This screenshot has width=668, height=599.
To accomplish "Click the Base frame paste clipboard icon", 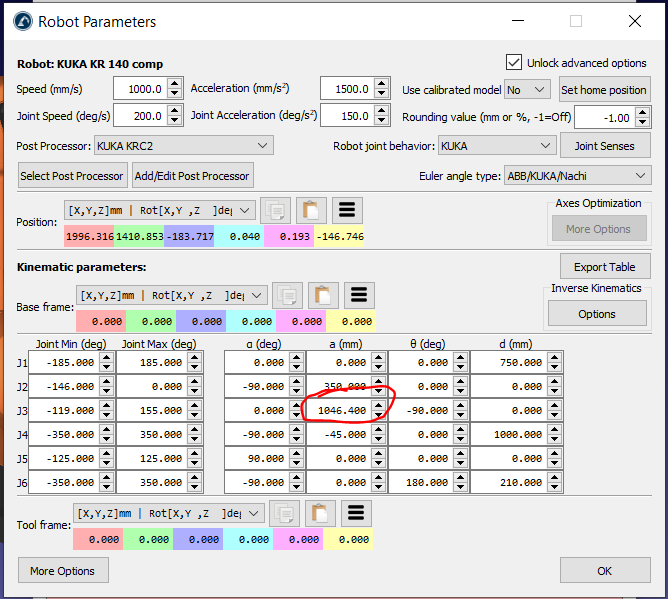I will [x=323, y=295].
